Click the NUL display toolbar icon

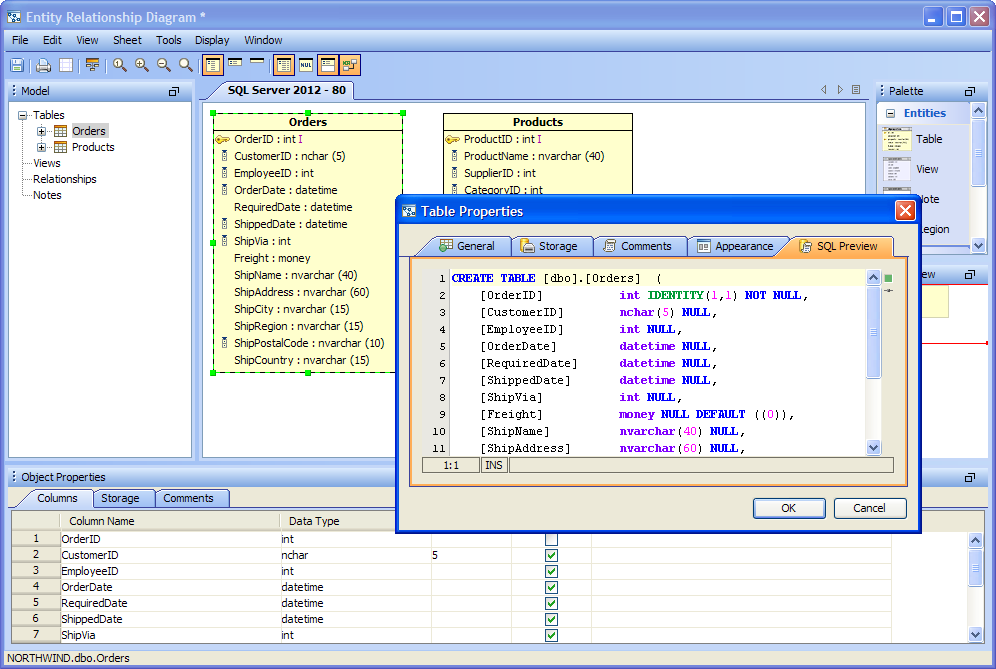pos(306,66)
